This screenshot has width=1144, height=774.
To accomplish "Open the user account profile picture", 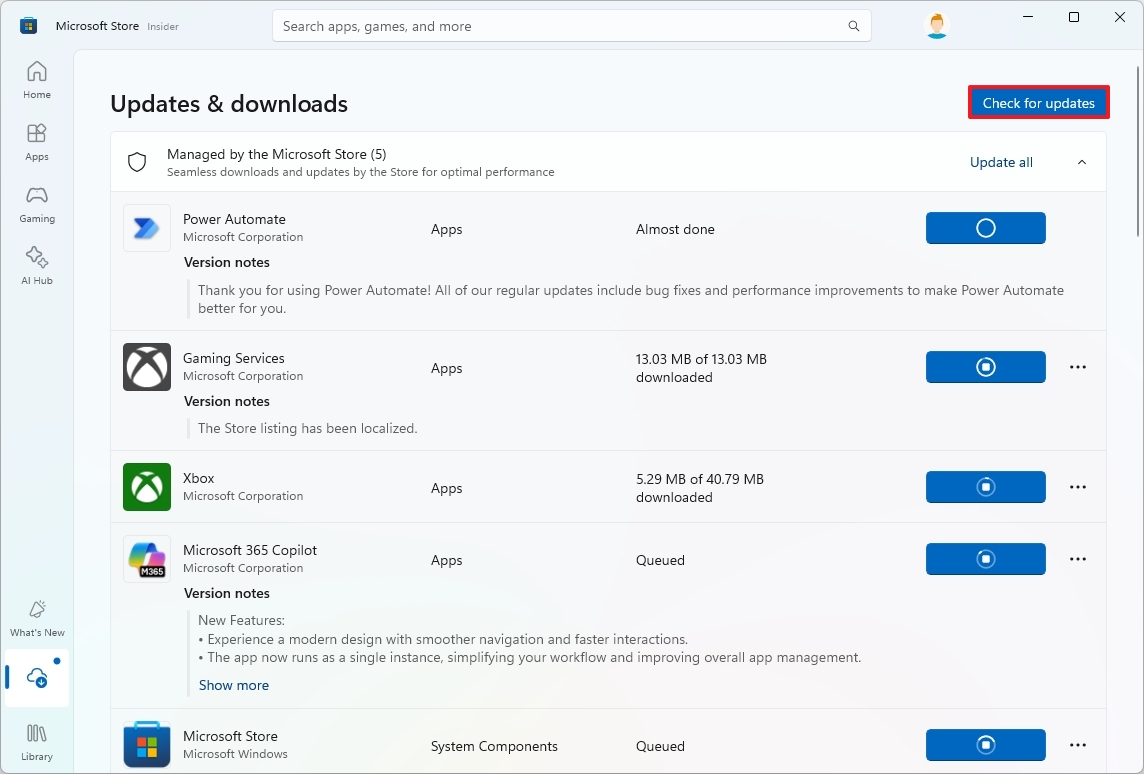I will pyautogui.click(x=936, y=25).
